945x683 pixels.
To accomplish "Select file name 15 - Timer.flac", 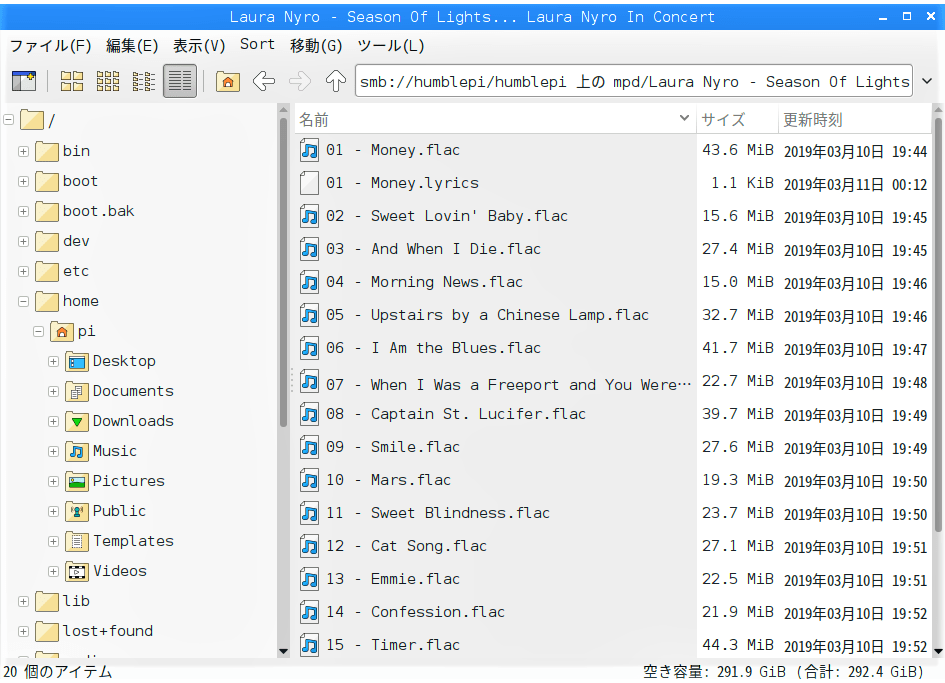I will click(x=393, y=645).
